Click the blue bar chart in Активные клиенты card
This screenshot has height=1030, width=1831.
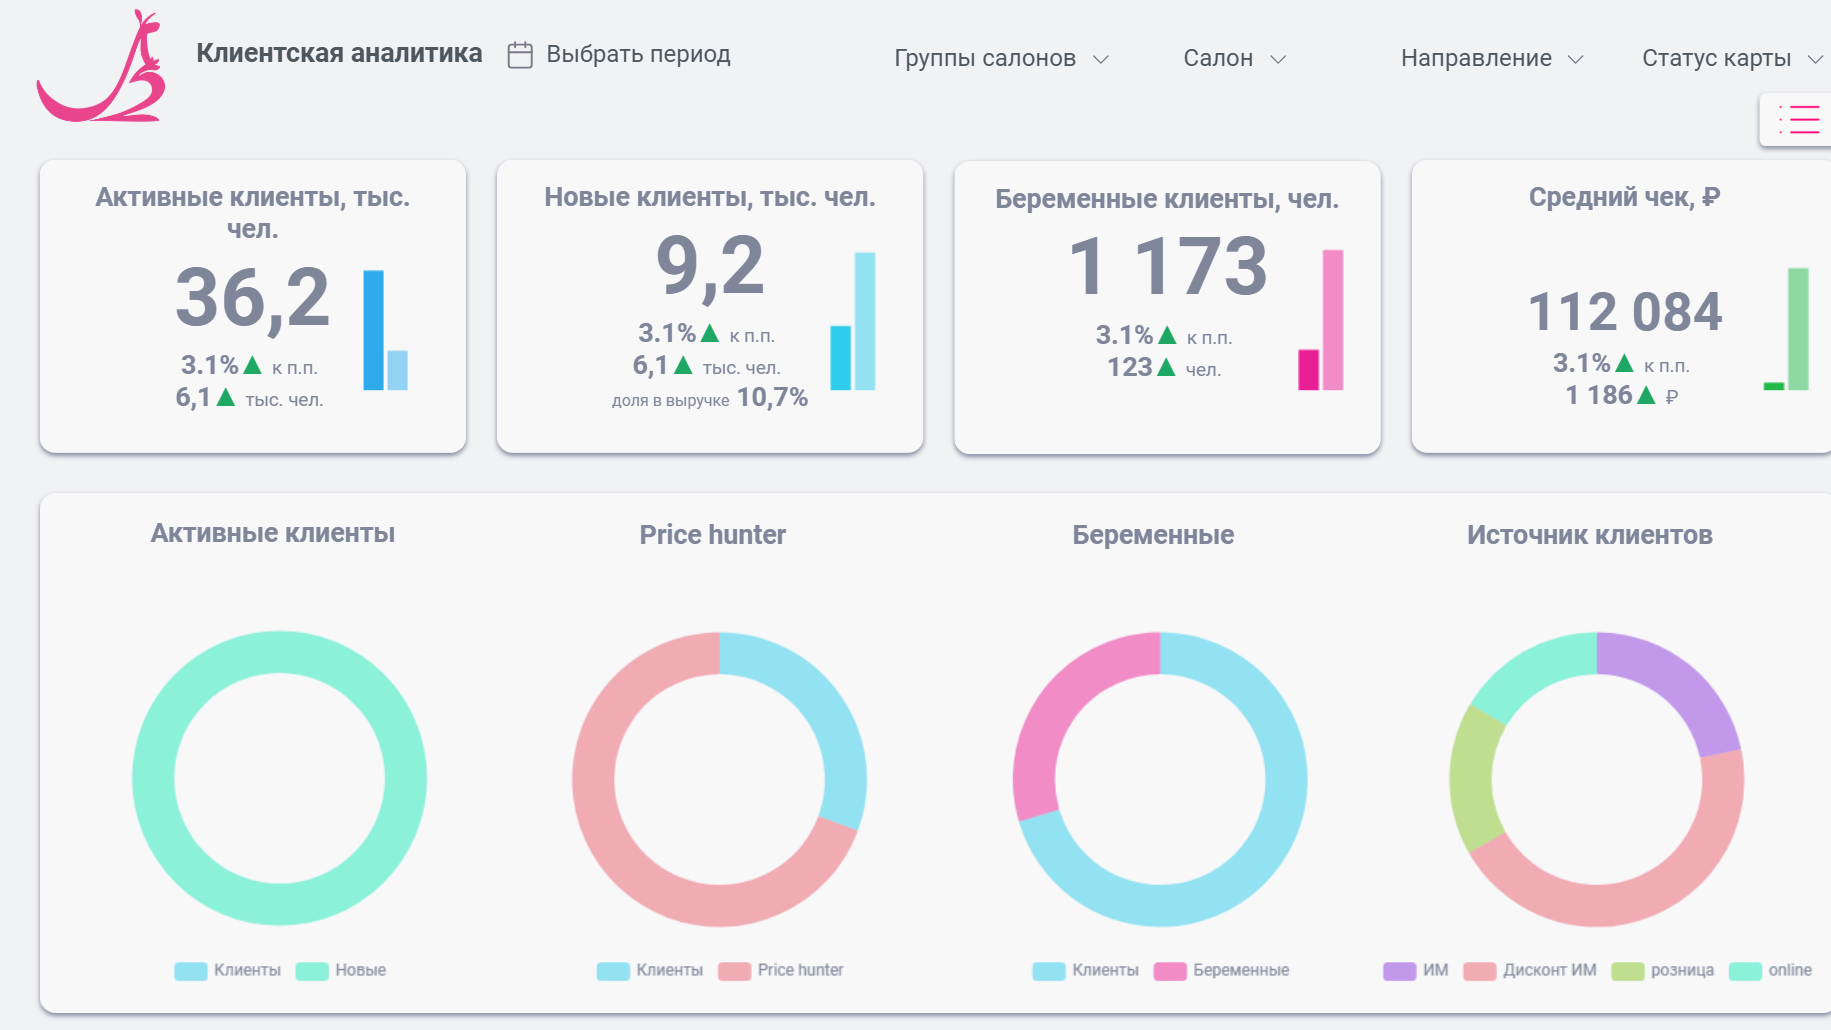tap(385, 330)
